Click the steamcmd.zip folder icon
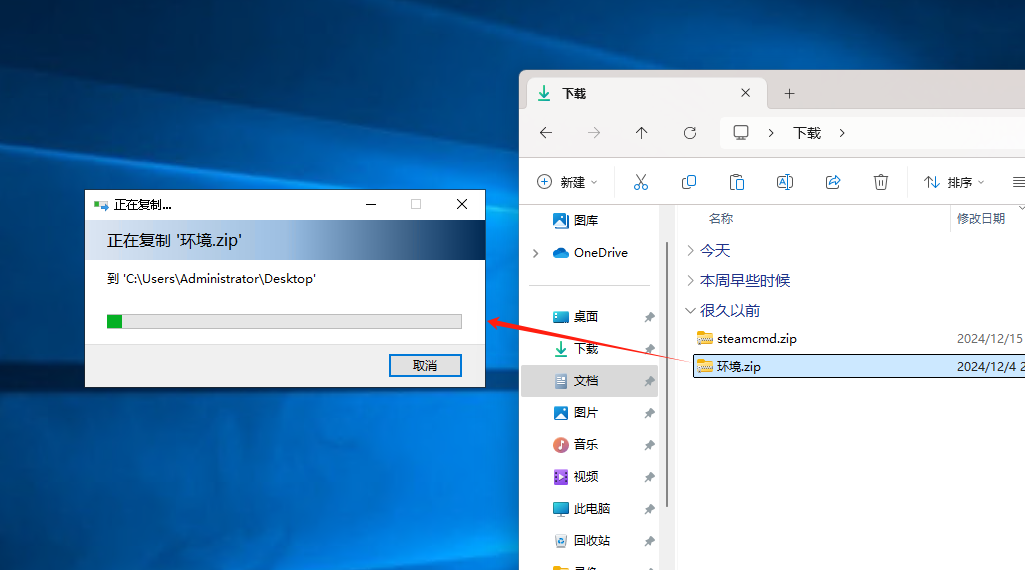Screen dimensions: 1025x570 (705, 338)
